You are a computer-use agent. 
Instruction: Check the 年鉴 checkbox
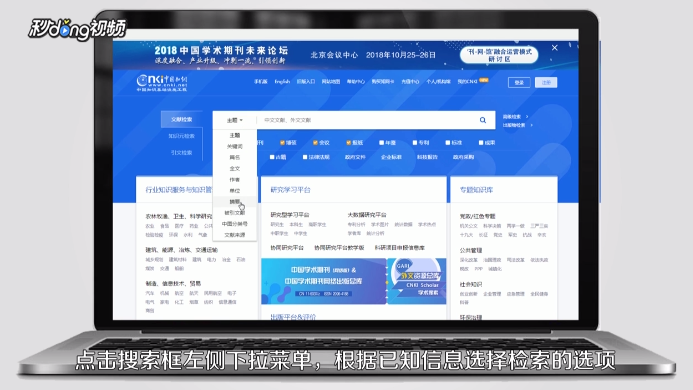click(x=381, y=143)
